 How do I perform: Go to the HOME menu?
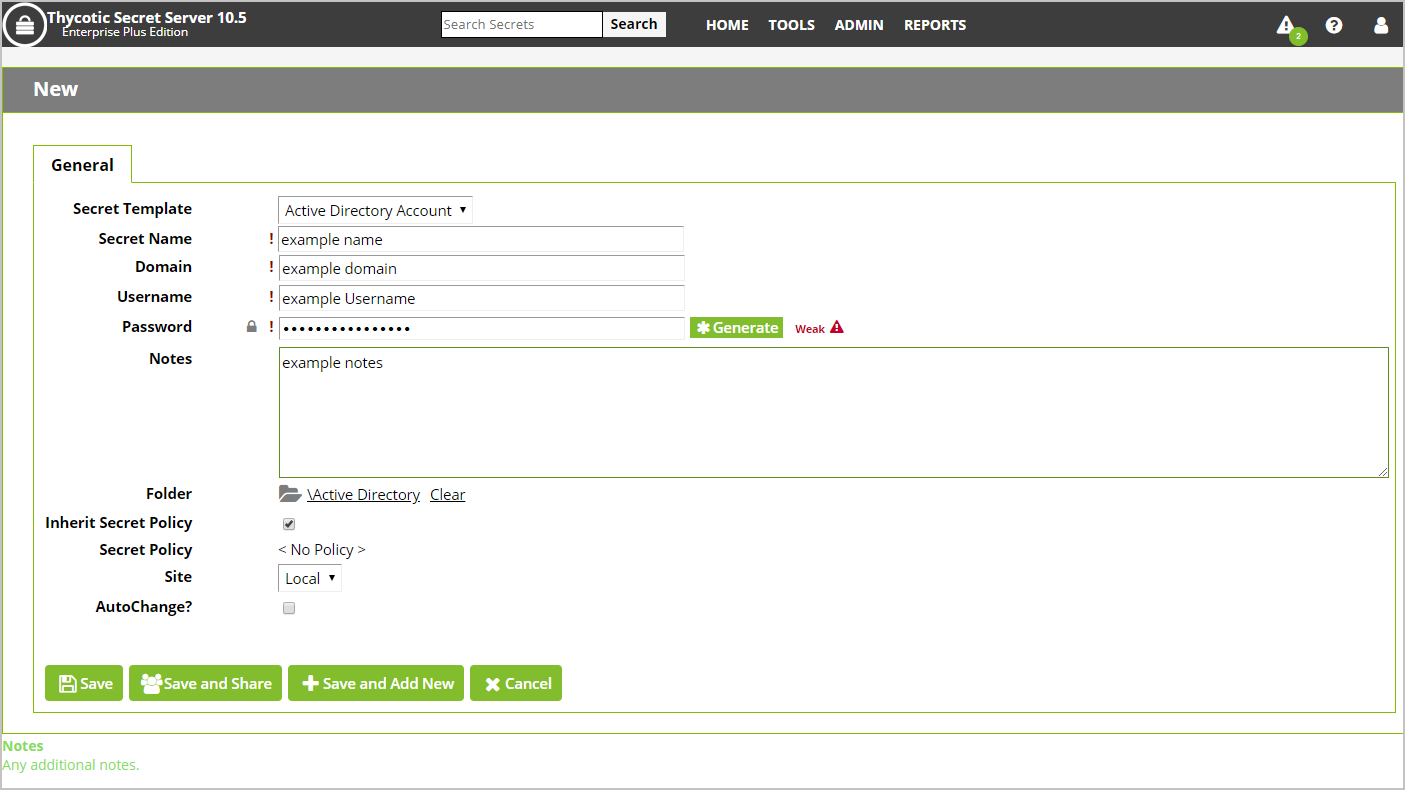pyautogui.click(x=727, y=25)
